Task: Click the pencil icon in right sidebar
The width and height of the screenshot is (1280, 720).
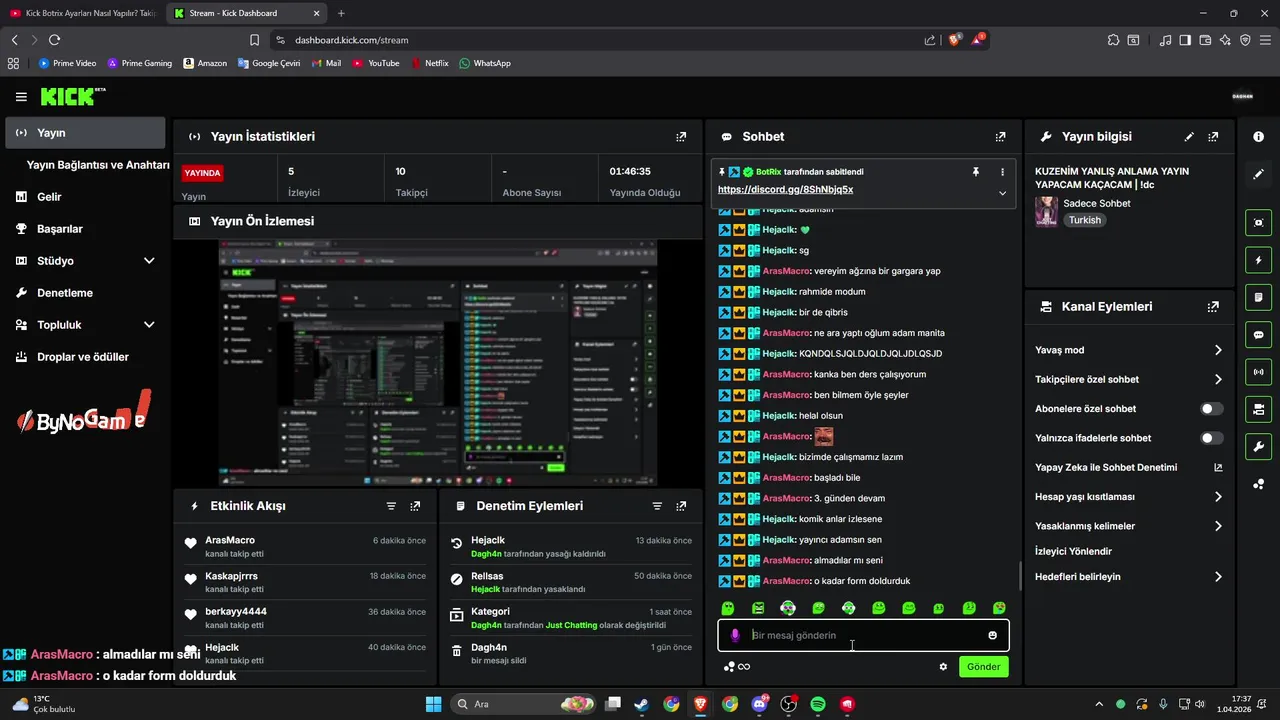Action: click(1258, 174)
